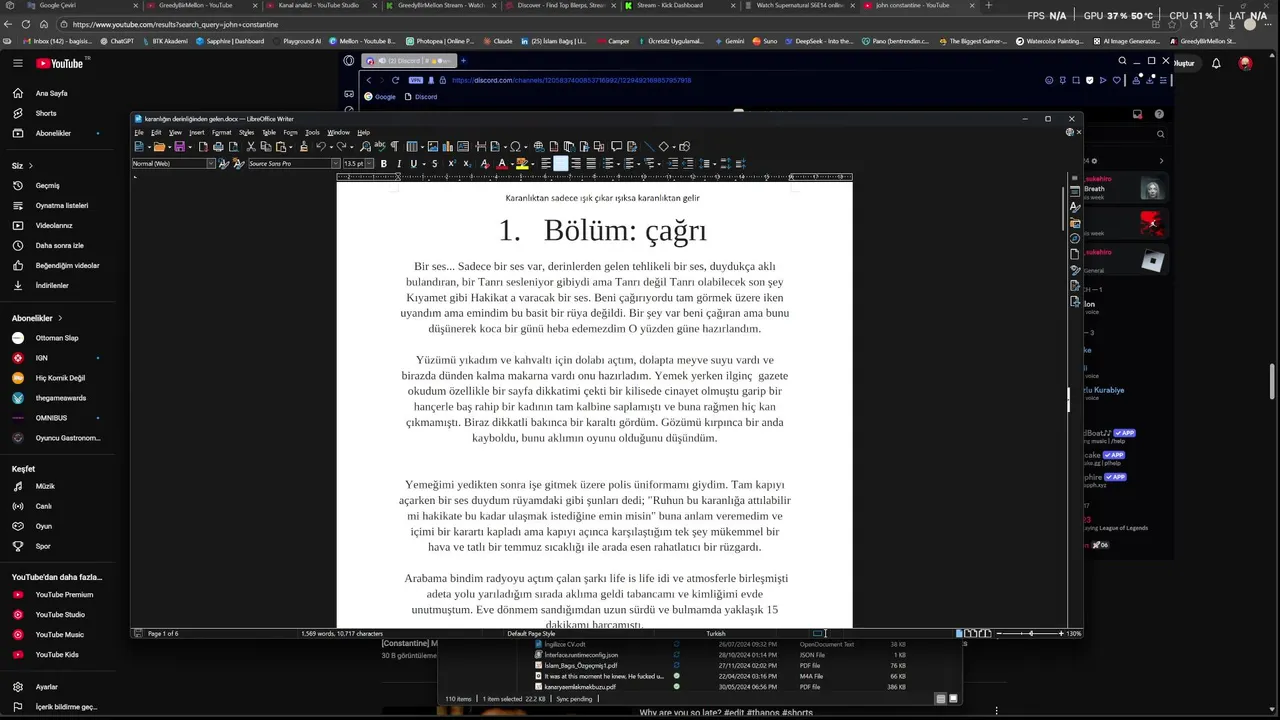Viewport: 1280px width, 720px height.
Task: Click the Print icon in Writer toolbar
Action: 218,146
